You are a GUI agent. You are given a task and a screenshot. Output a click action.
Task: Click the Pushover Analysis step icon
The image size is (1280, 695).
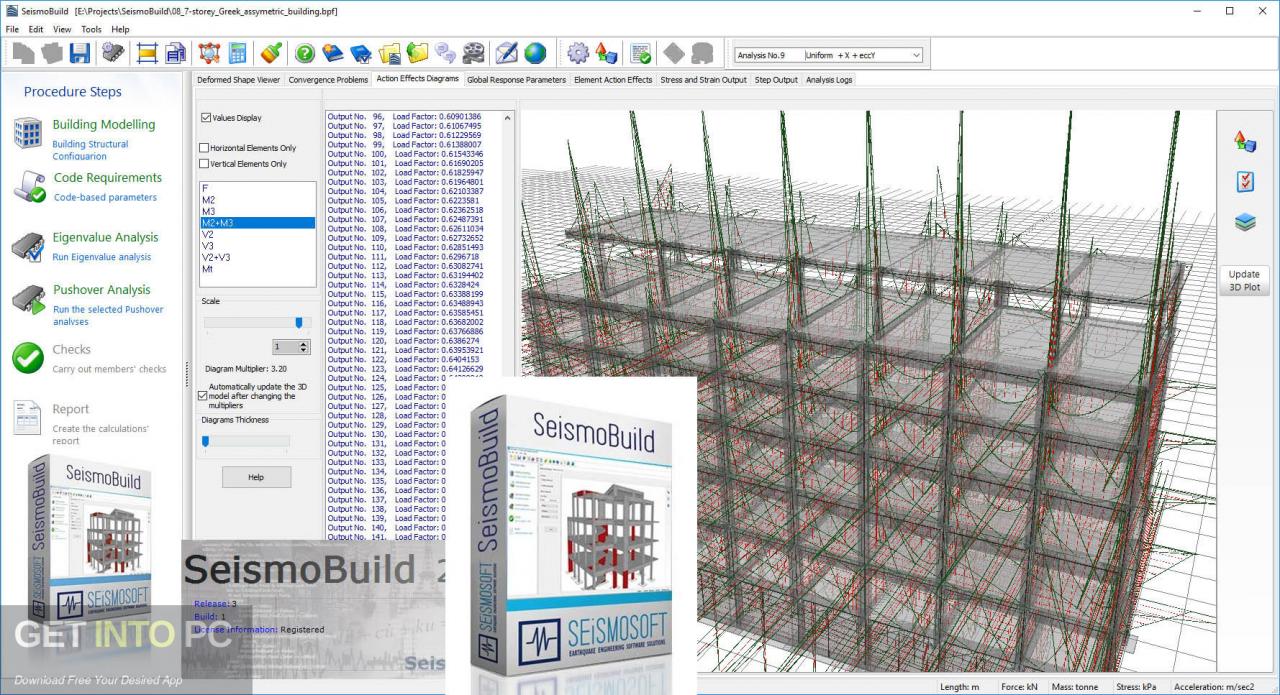27,300
